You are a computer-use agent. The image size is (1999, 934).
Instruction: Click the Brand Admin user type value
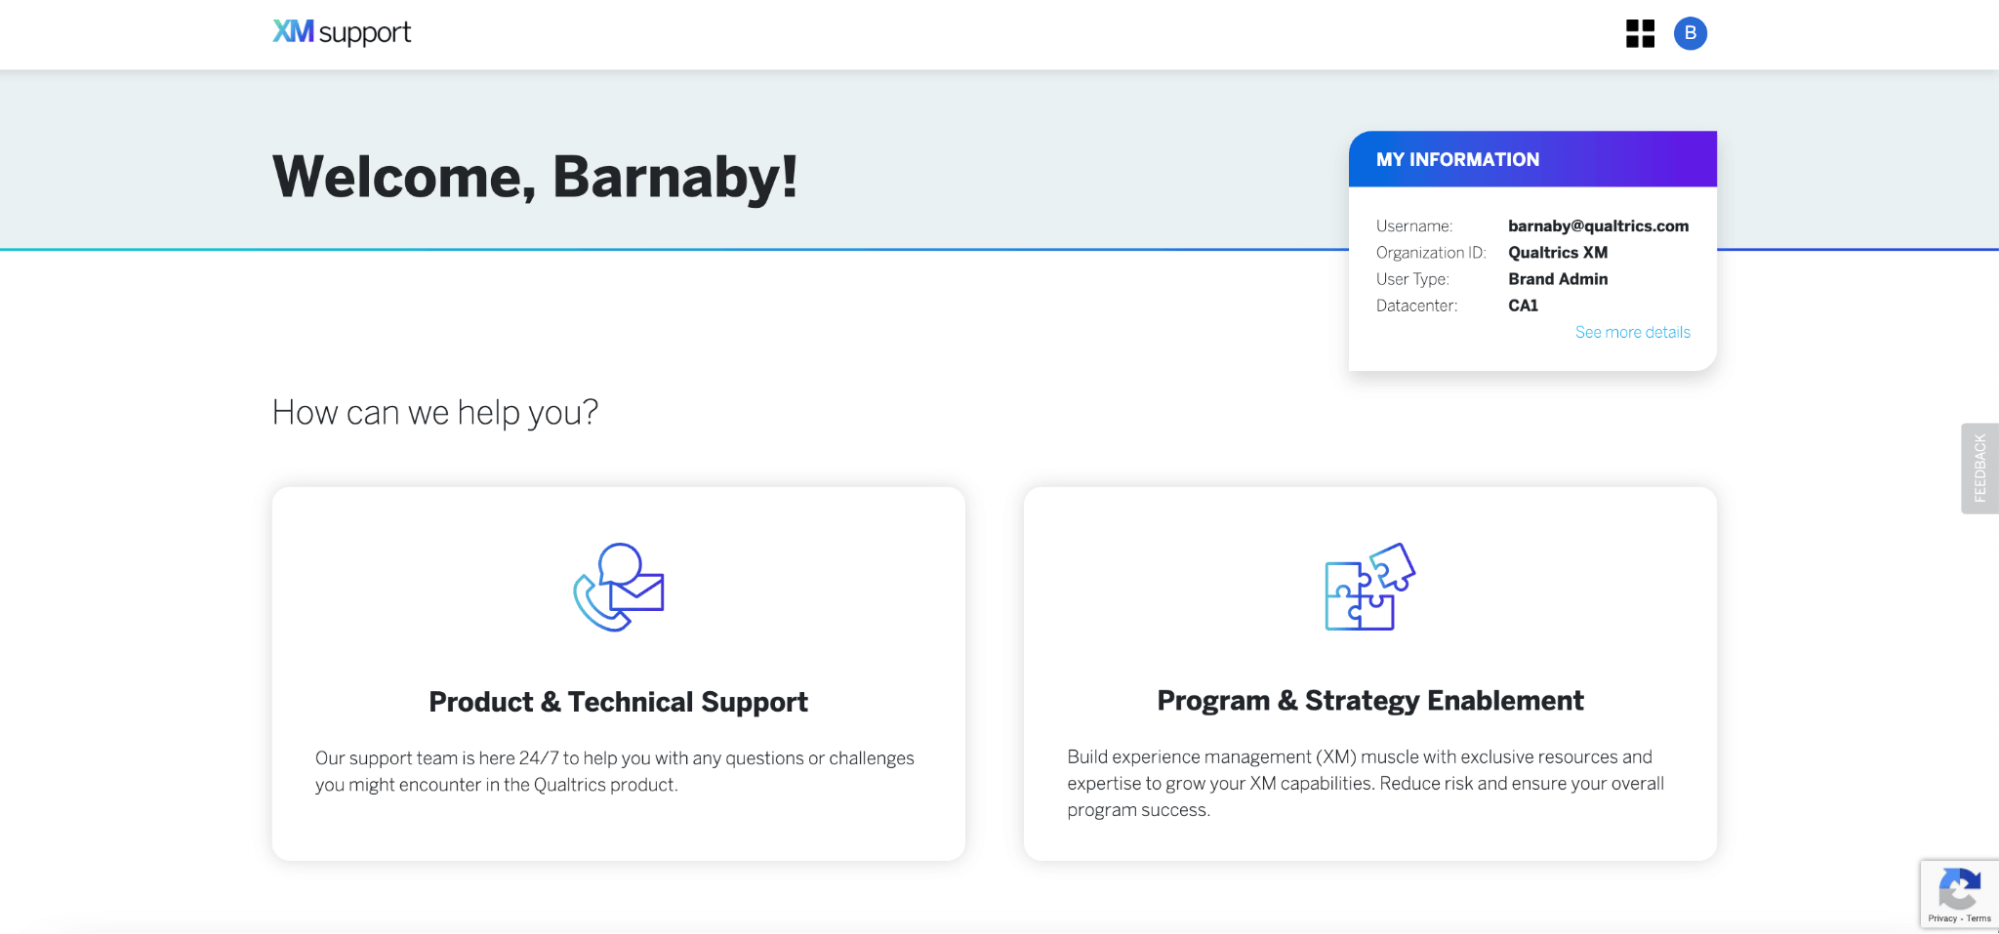coord(1558,279)
